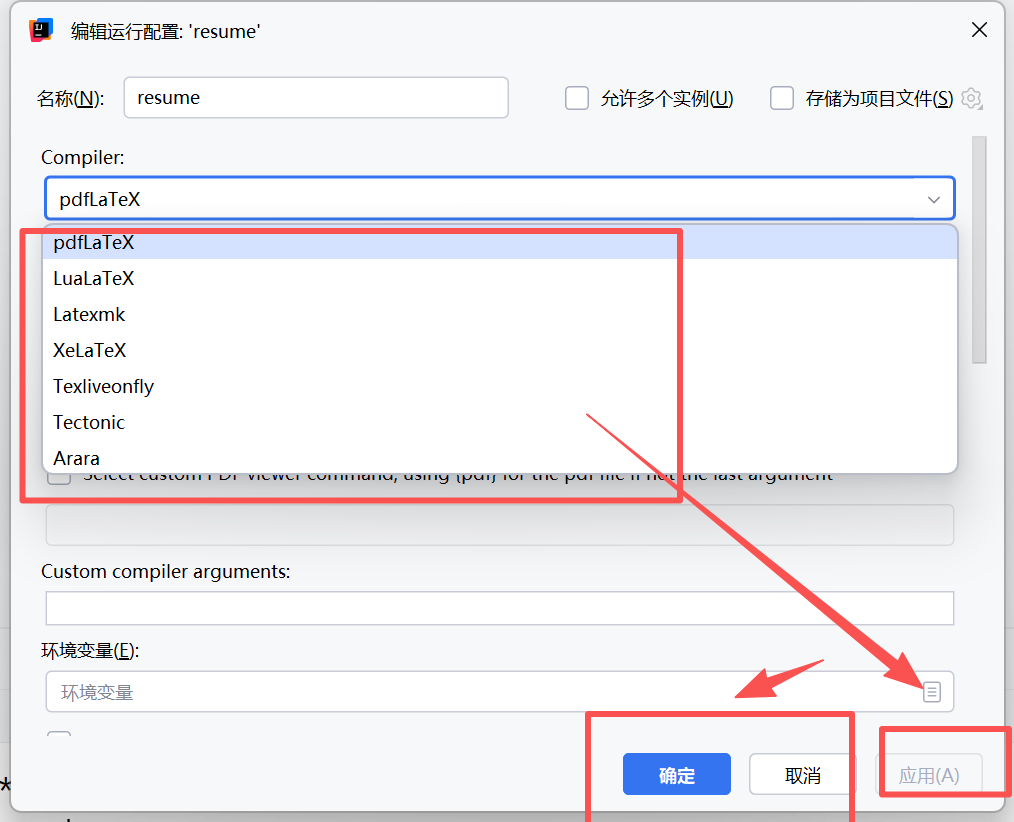Image resolution: width=1014 pixels, height=822 pixels.
Task: Click the 确定 button
Action: click(x=676, y=775)
